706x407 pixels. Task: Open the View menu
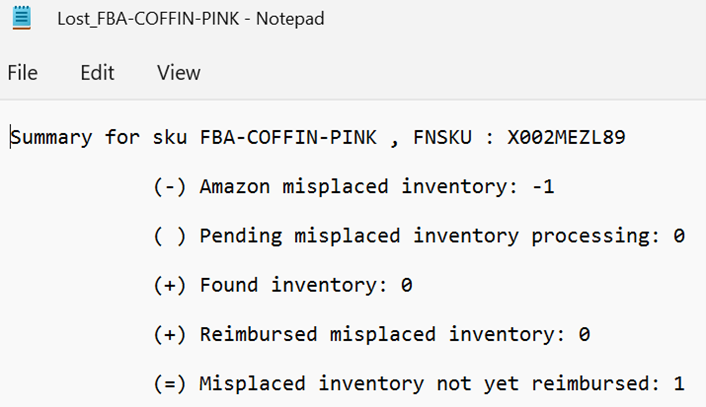[x=179, y=72]
